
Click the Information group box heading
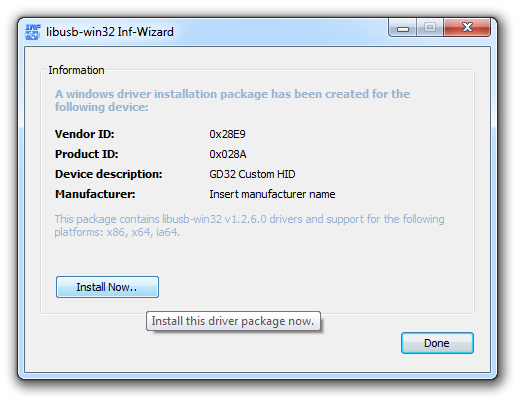[76, 70]
